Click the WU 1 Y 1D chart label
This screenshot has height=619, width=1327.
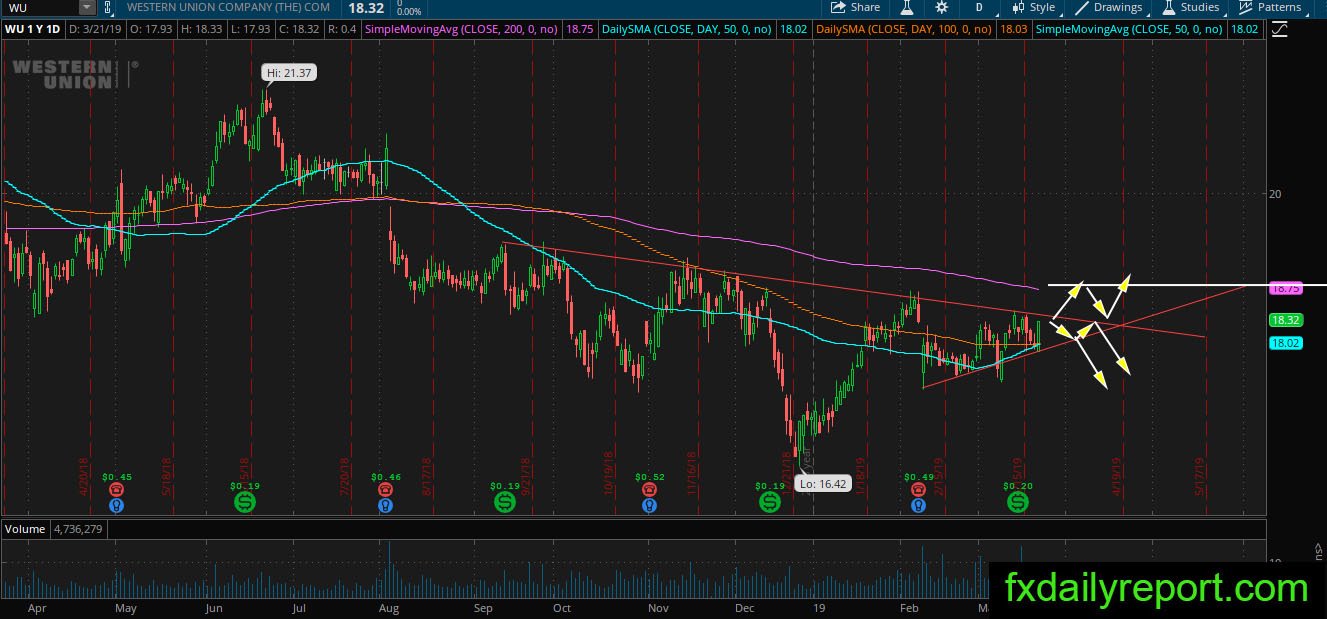pyautogui.click(x=33, y=30)
